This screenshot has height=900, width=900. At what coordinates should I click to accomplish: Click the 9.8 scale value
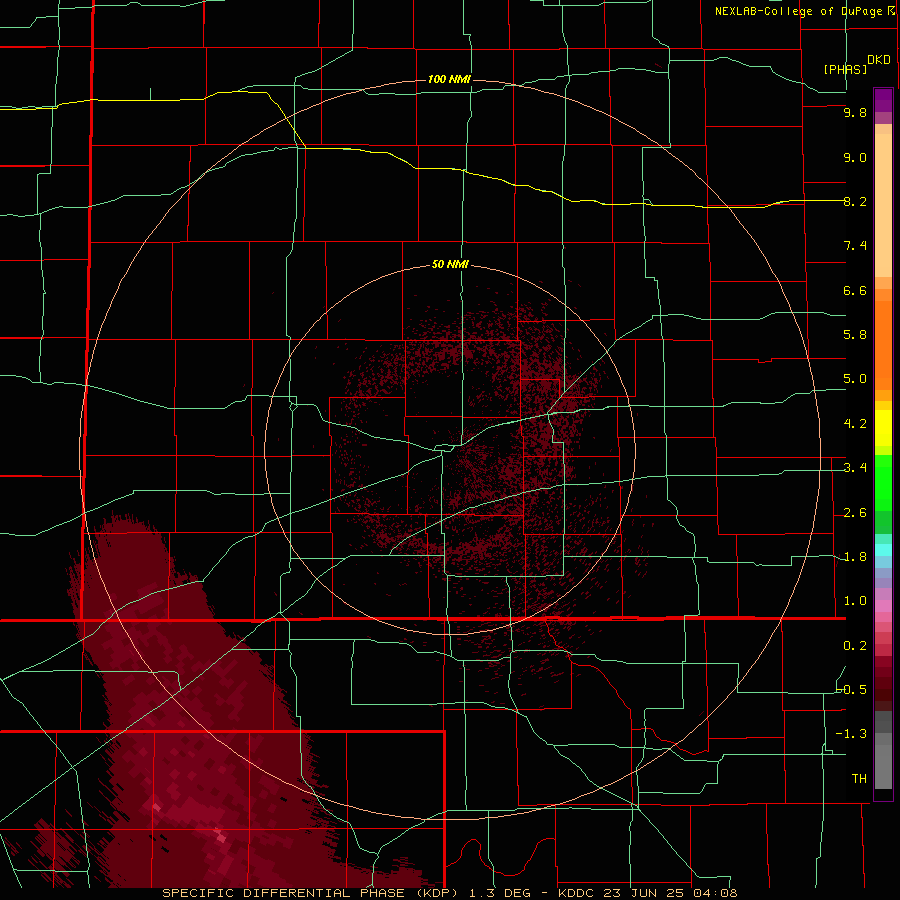pyautogui.click(x=855, y=112)
